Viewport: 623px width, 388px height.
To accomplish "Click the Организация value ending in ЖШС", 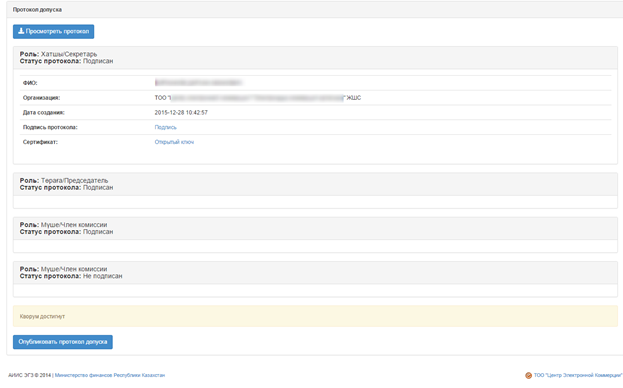I will (x=257, y=98).
